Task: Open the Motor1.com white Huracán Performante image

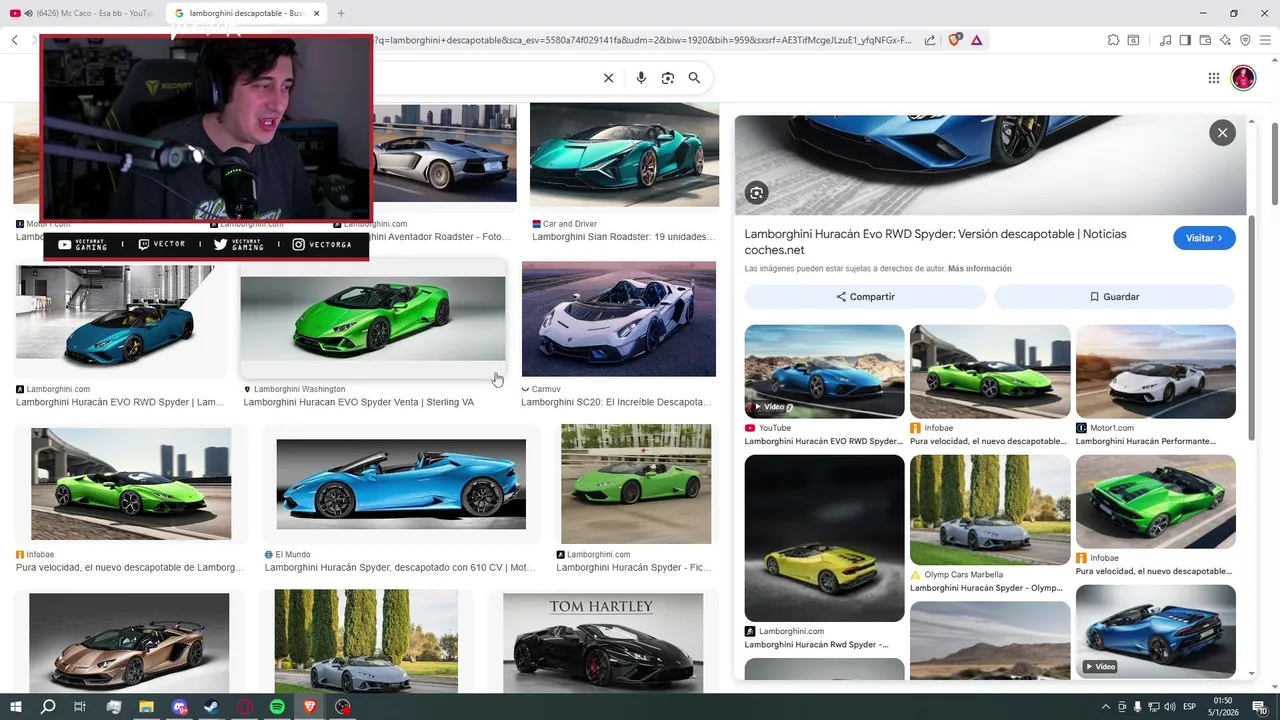Action: click(x=1155, y=371)
